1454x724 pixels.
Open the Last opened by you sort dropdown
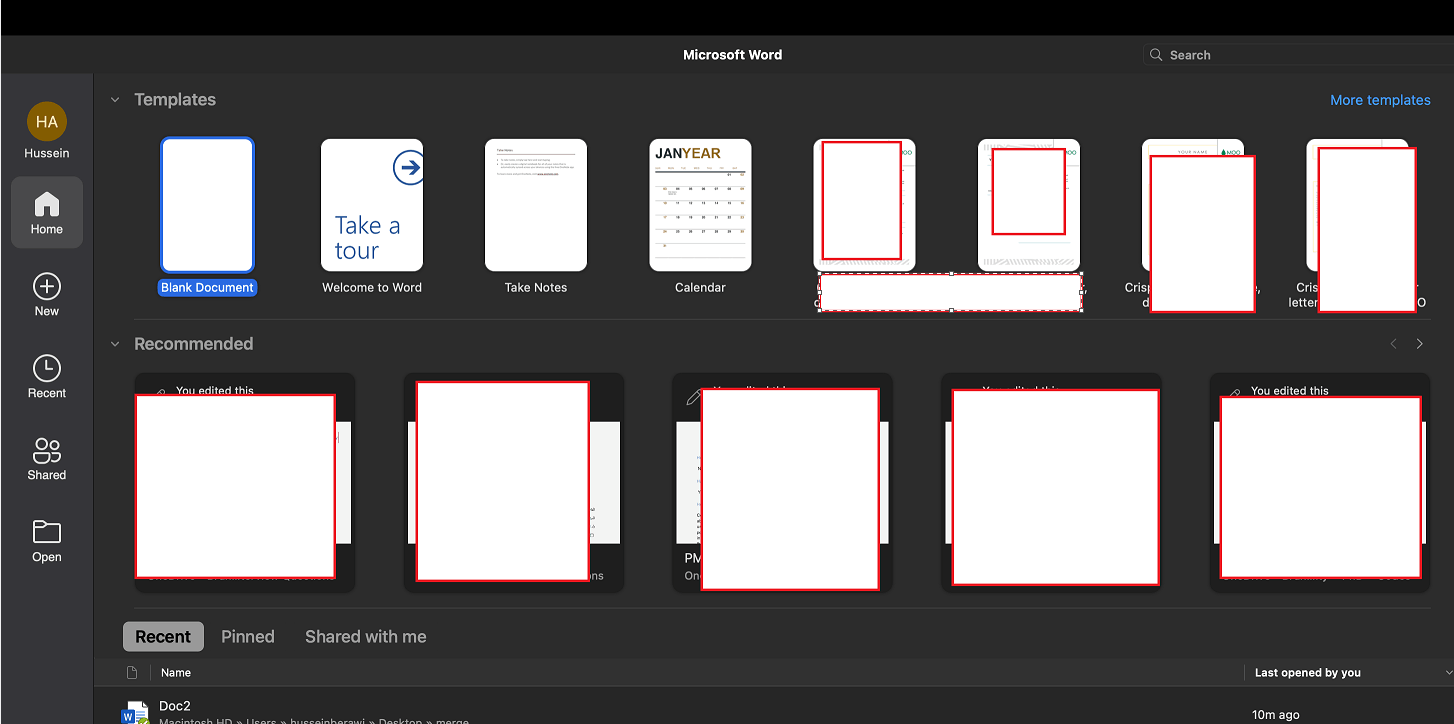coord(1449,673)
